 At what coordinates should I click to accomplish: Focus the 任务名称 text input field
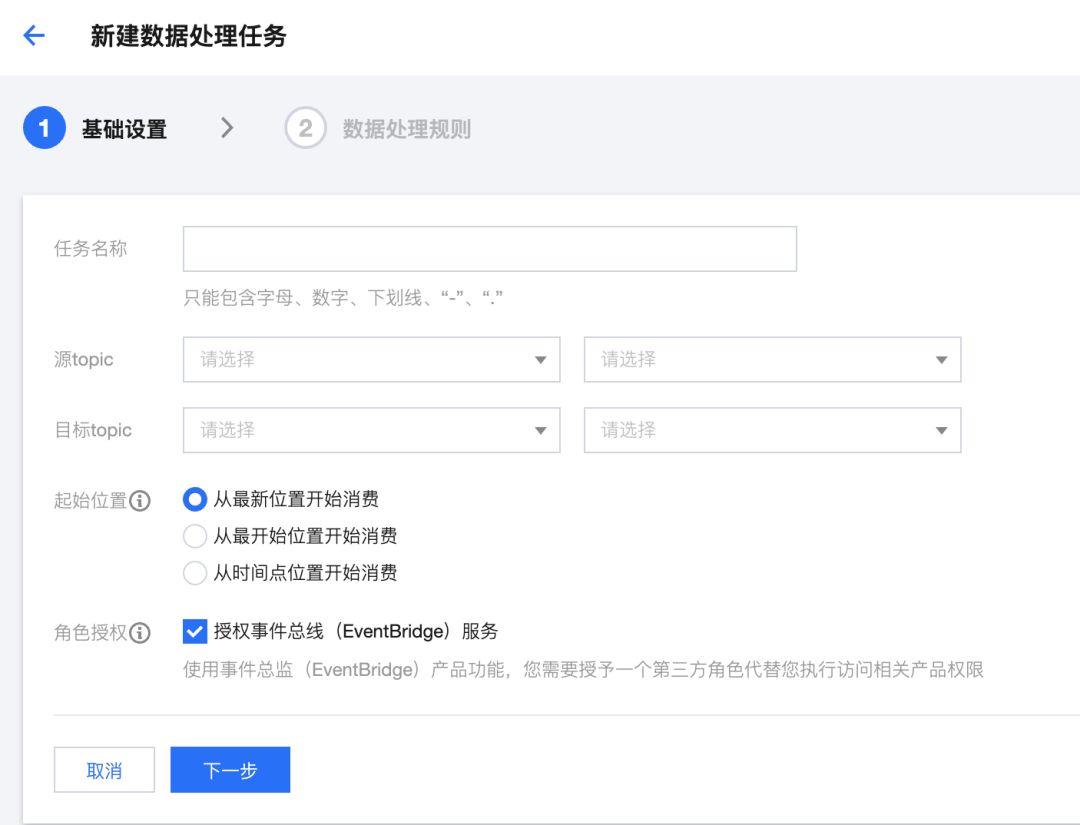point(489,249)
